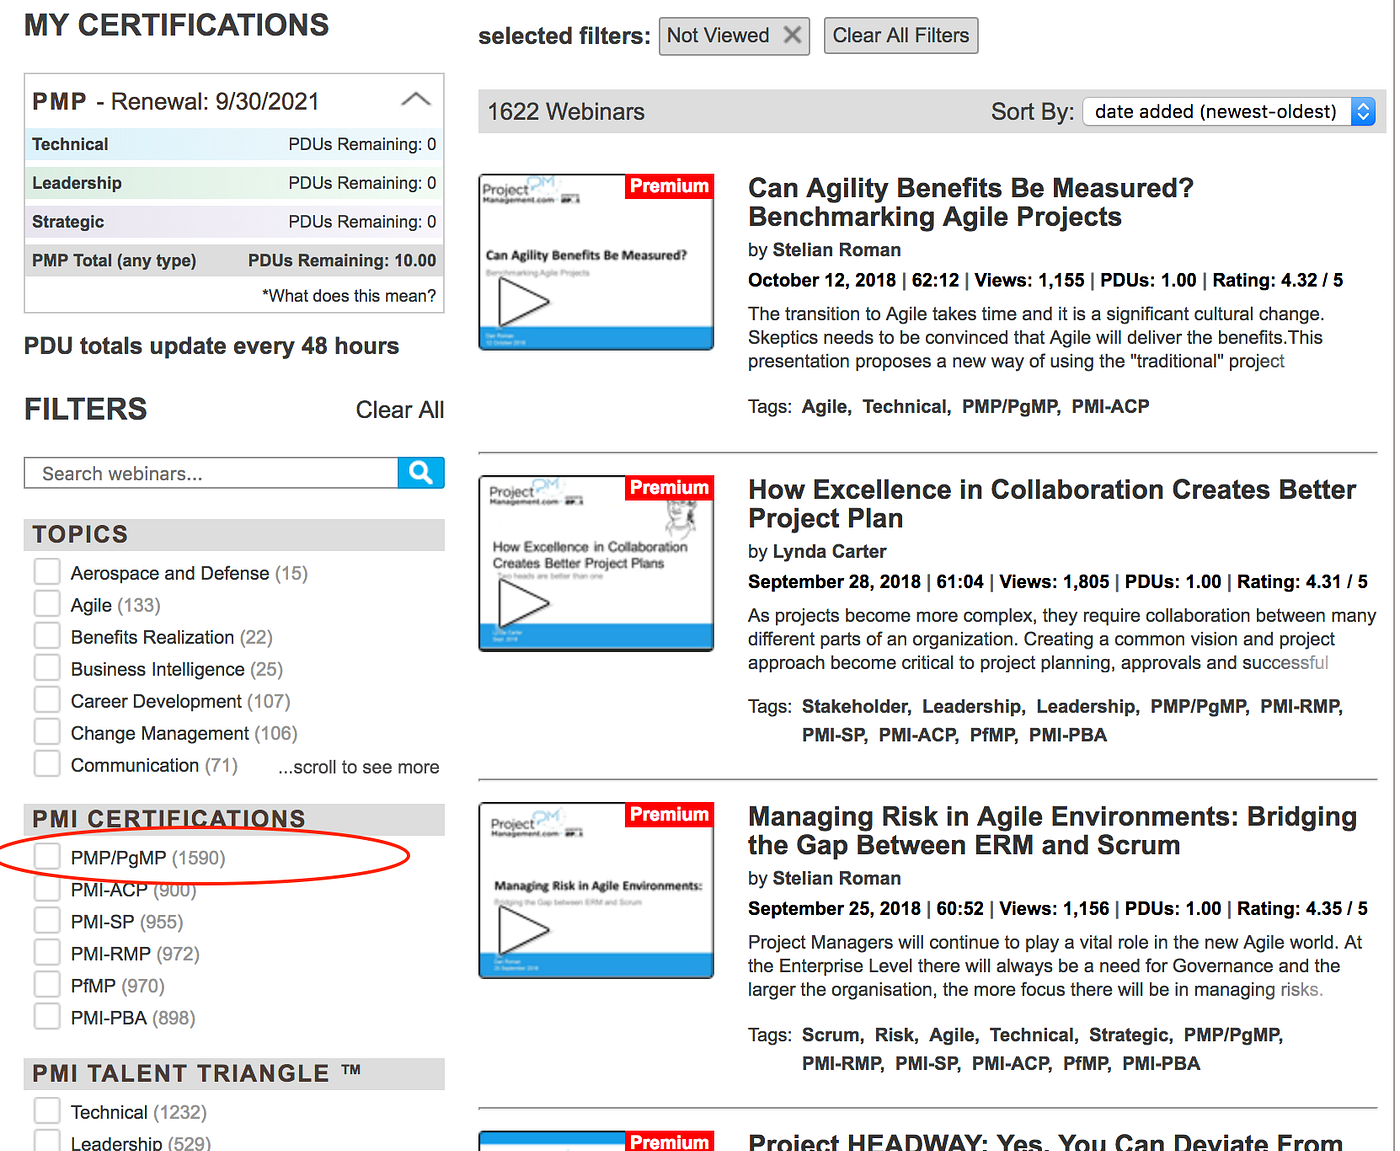1400x1151 pixels.
Task: Click Stakeholder tag on collaboration webinar
Action: pyautogui.click(x=854, y=707)
